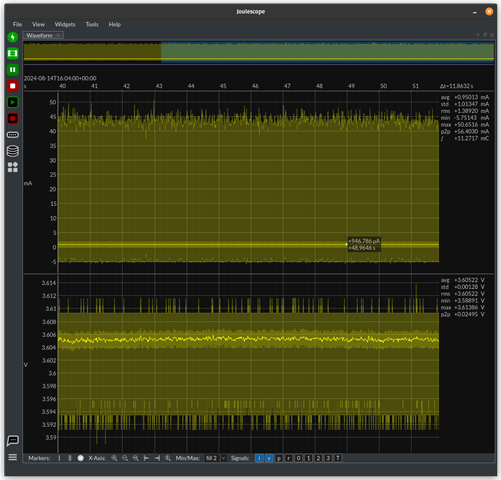
Task: Click the time axis tick labeled 50
Action: pos(384,86)
